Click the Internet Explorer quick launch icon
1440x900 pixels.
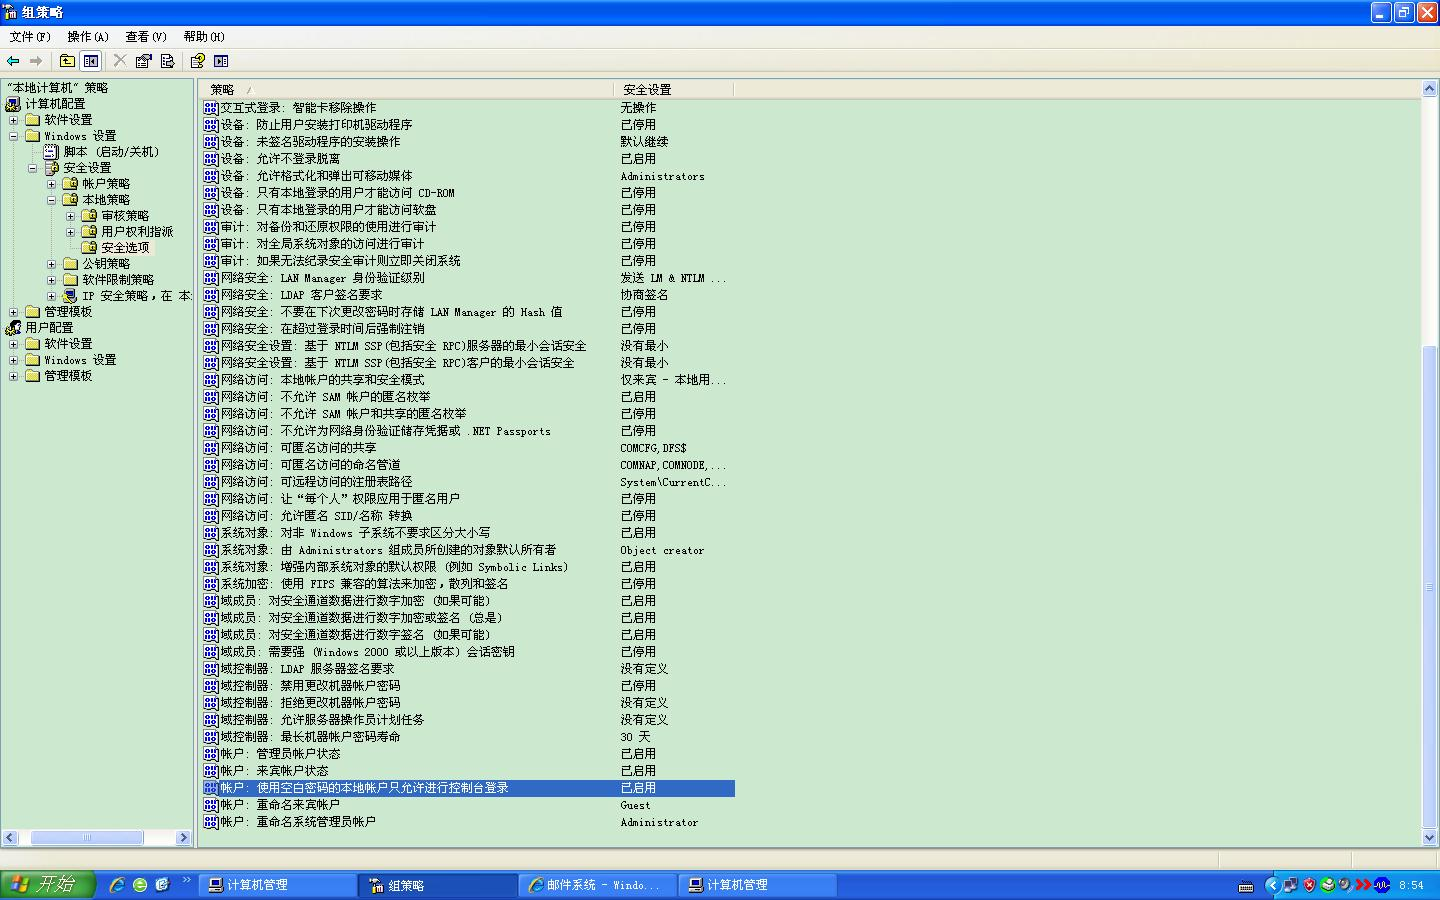pos(117,885)
